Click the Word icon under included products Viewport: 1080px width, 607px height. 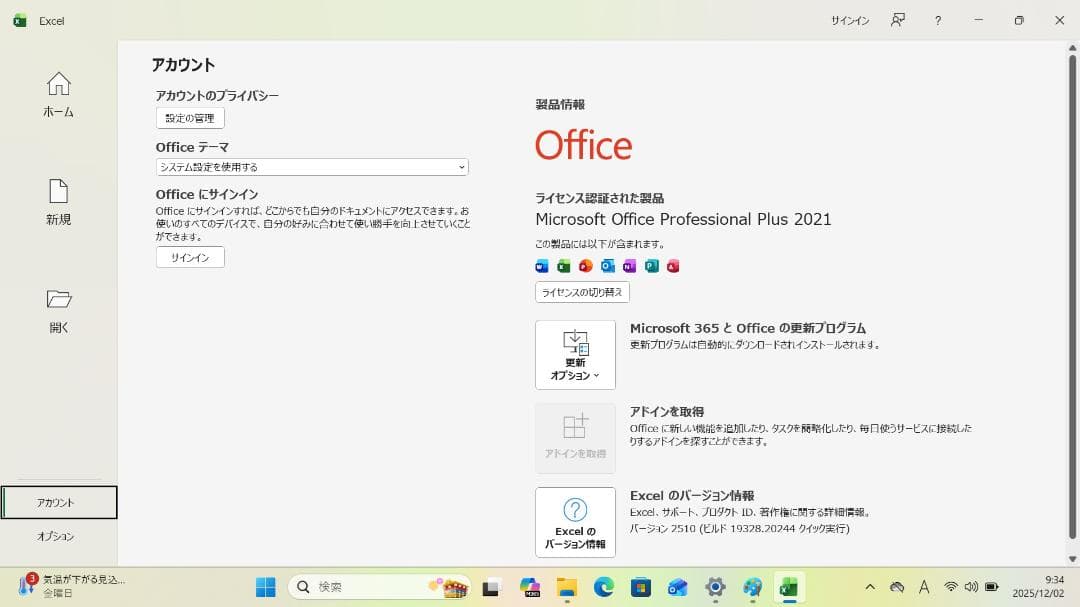point(541,266)
